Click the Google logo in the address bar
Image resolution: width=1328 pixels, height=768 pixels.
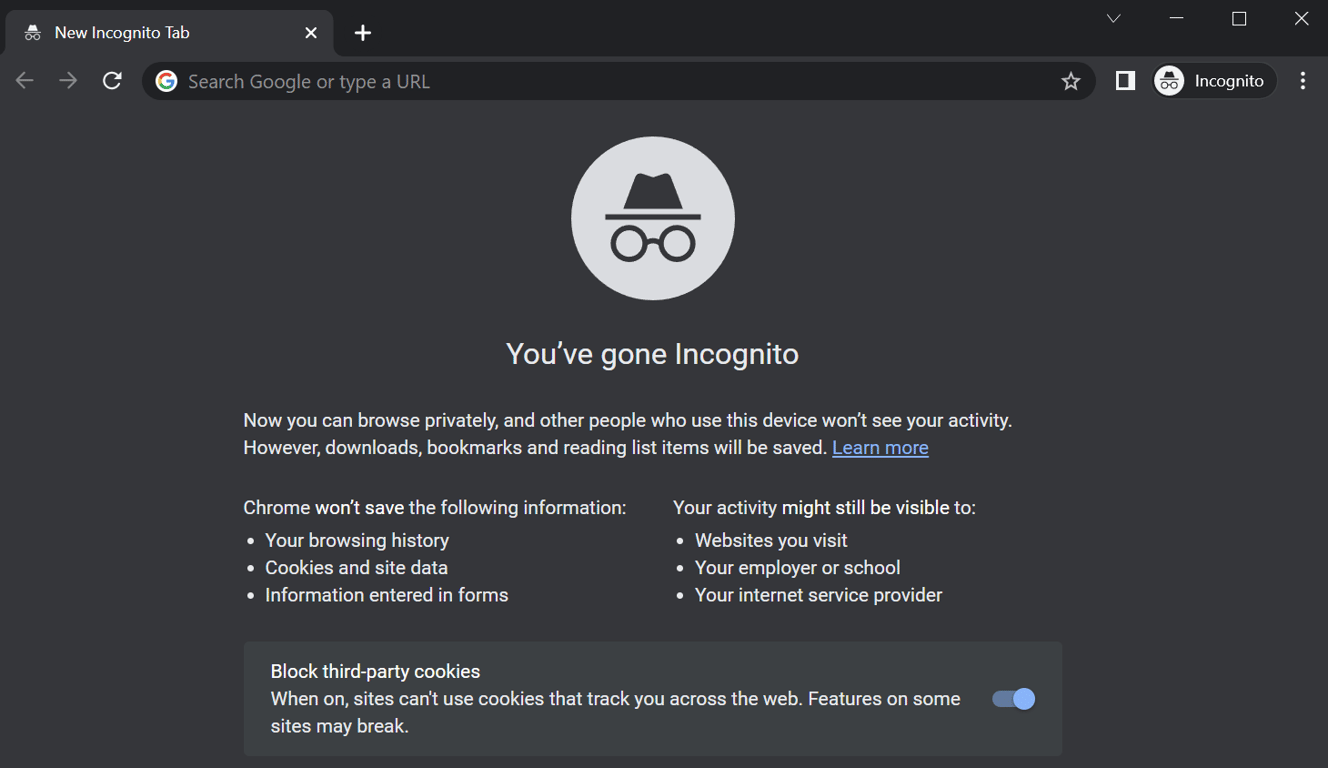coord(166,80)
